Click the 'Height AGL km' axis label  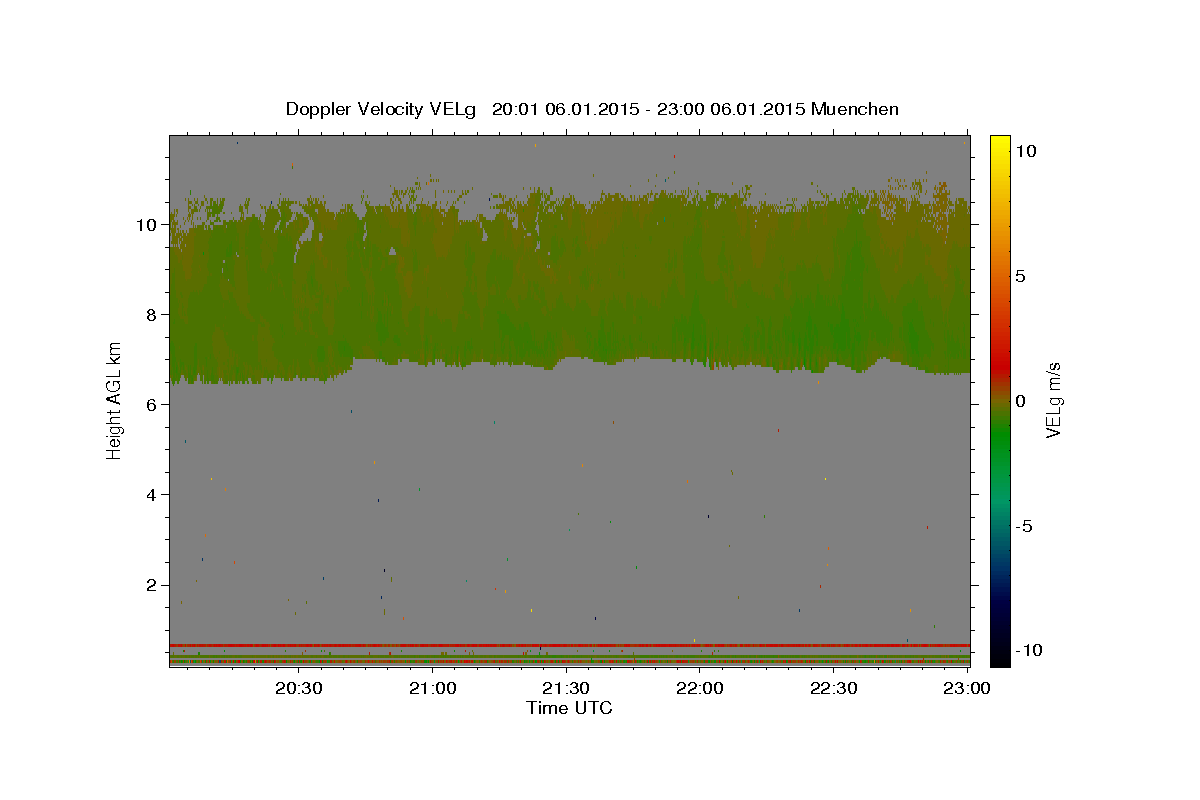pyautogui.click(x=115, y=400)
